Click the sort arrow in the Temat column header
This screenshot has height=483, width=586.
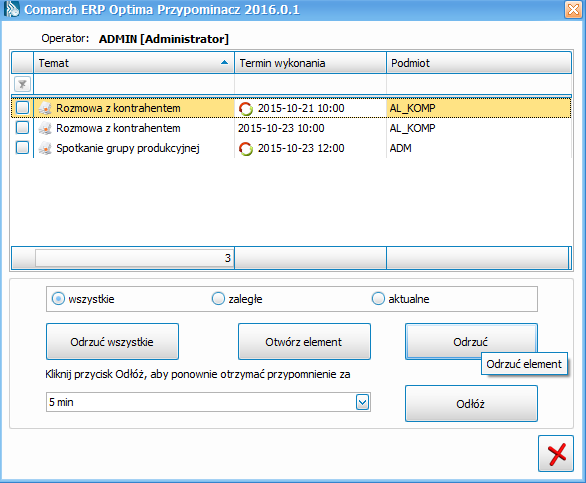click(224, 62)
